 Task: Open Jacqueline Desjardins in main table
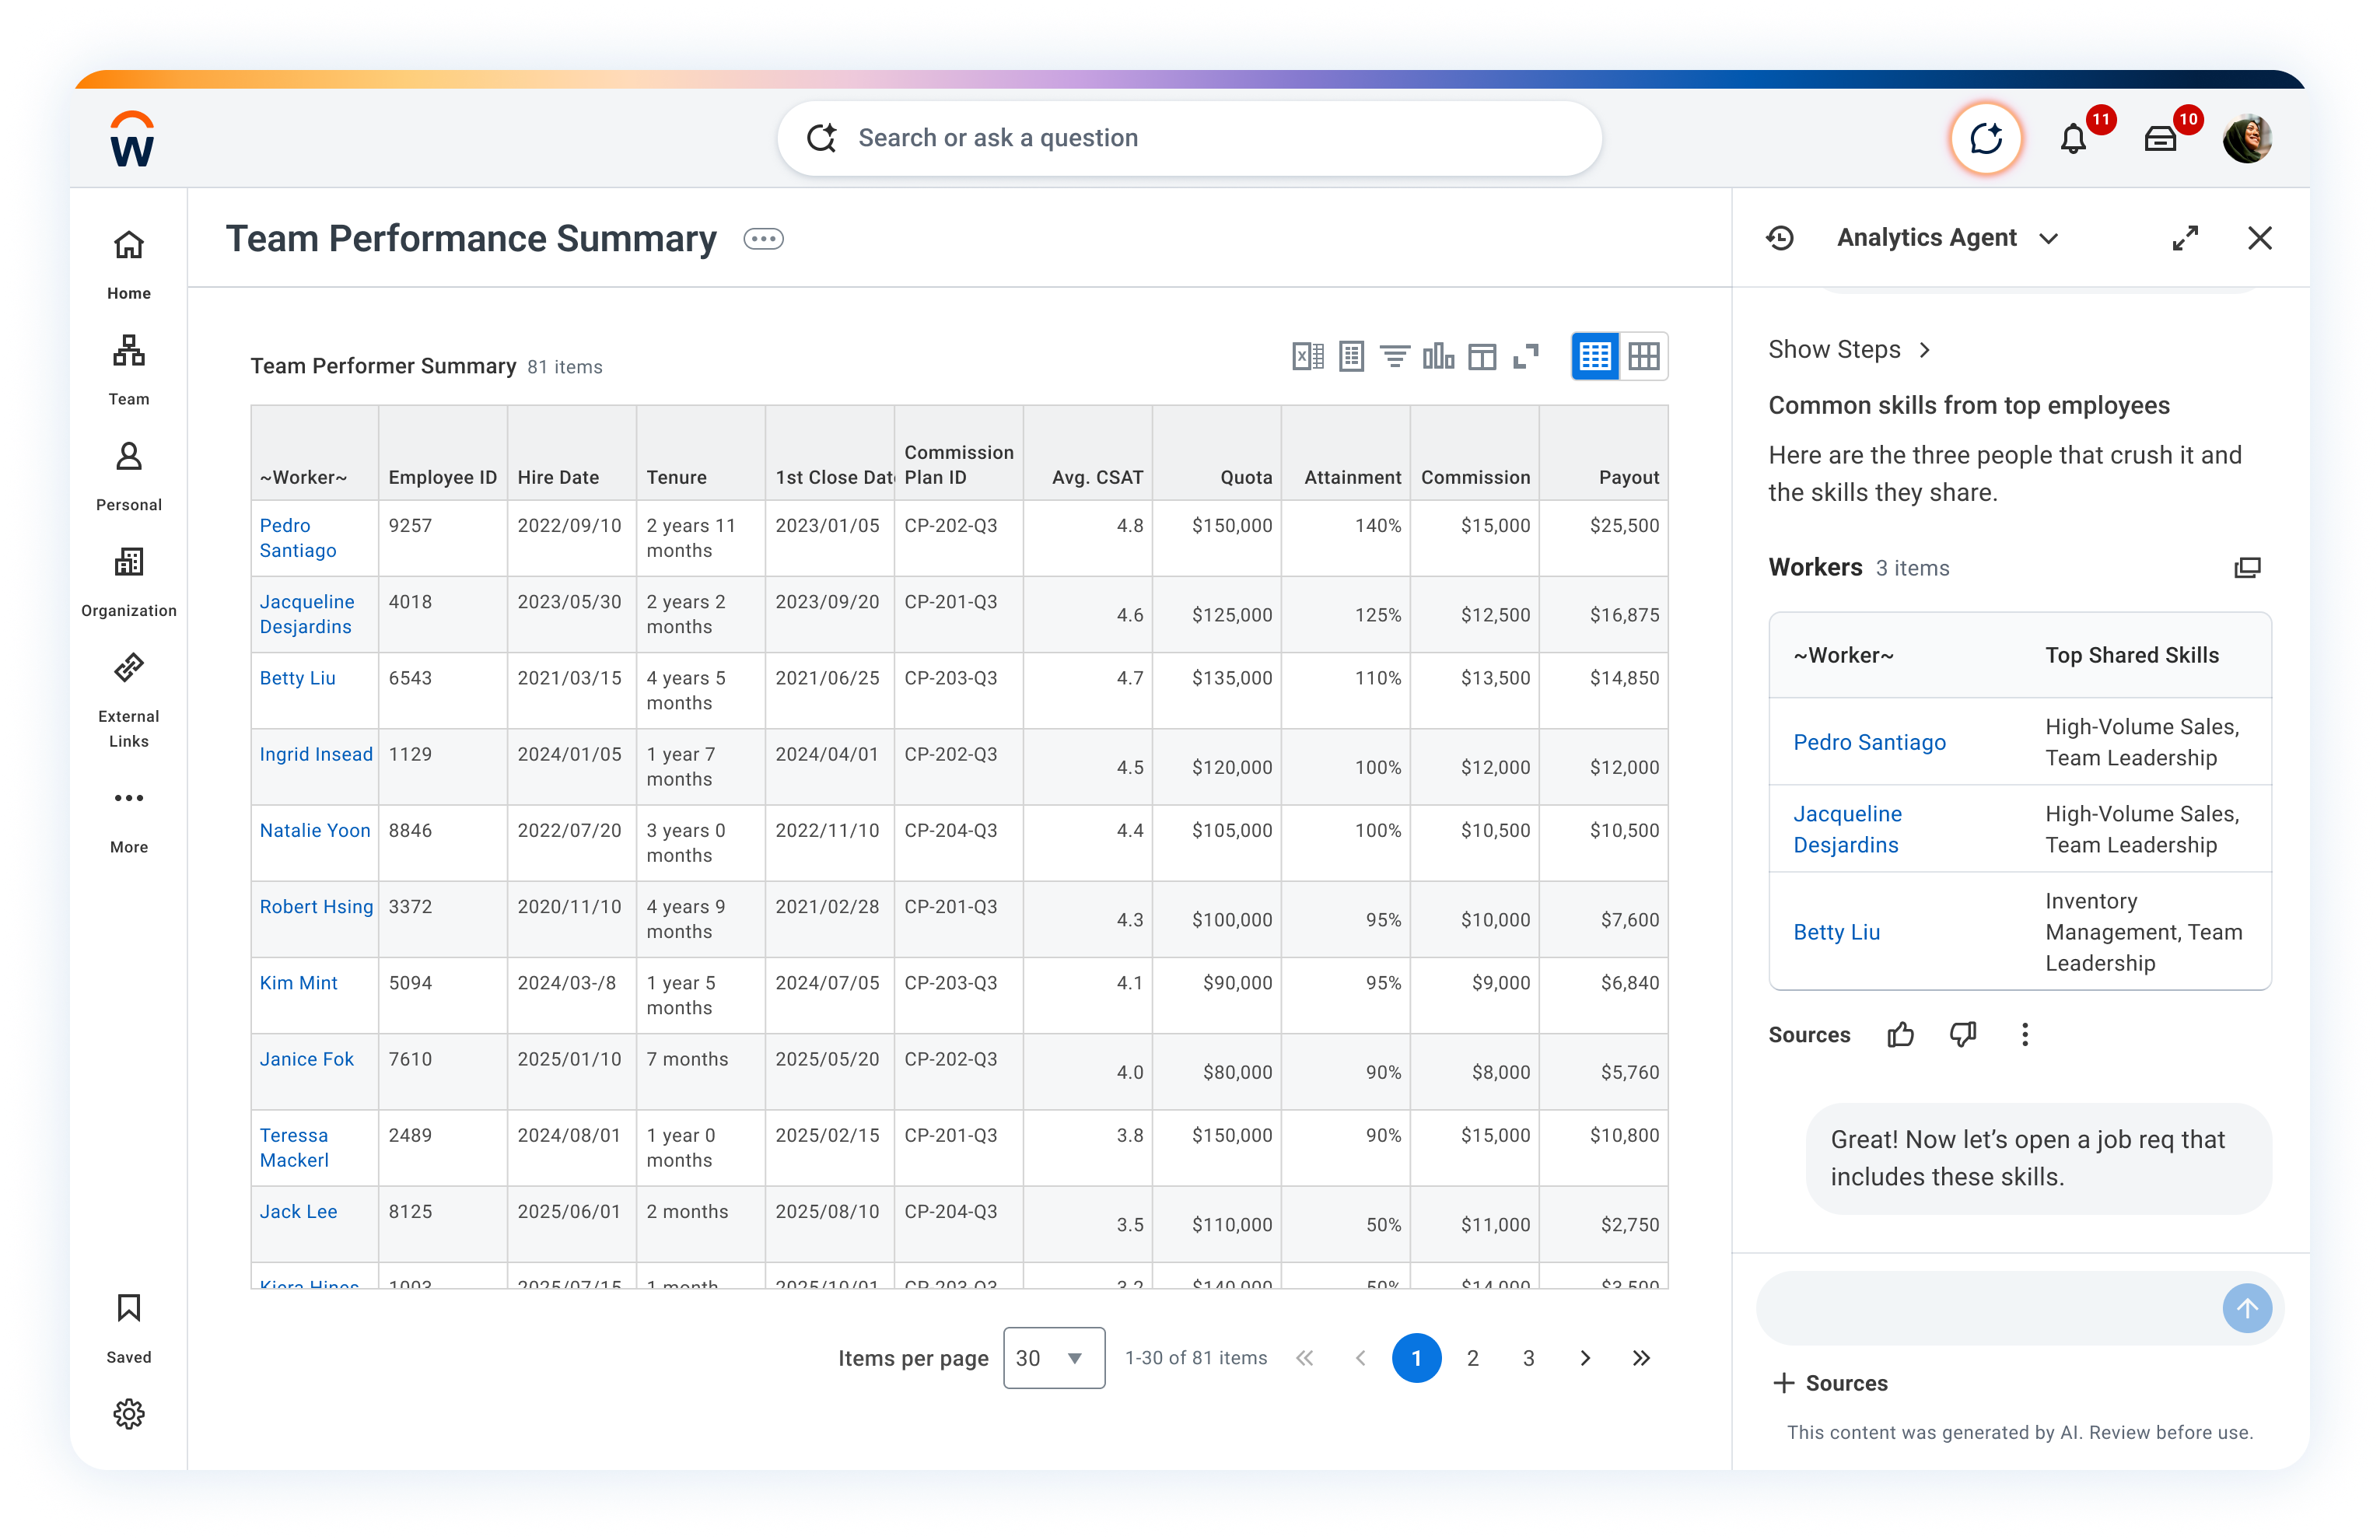click(x=307, y=614)
